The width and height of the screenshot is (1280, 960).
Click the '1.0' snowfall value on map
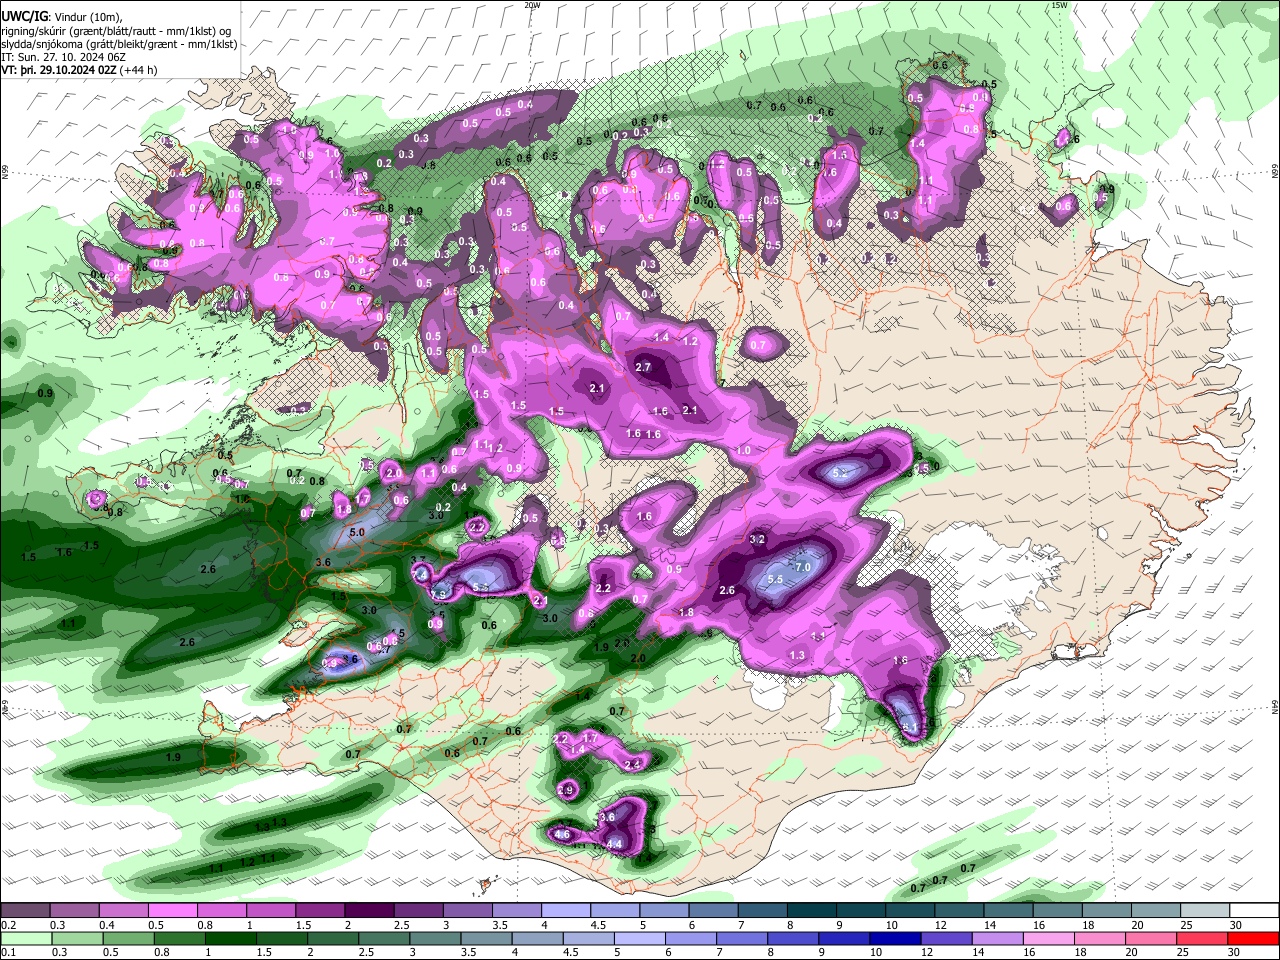tap(743, 451)
